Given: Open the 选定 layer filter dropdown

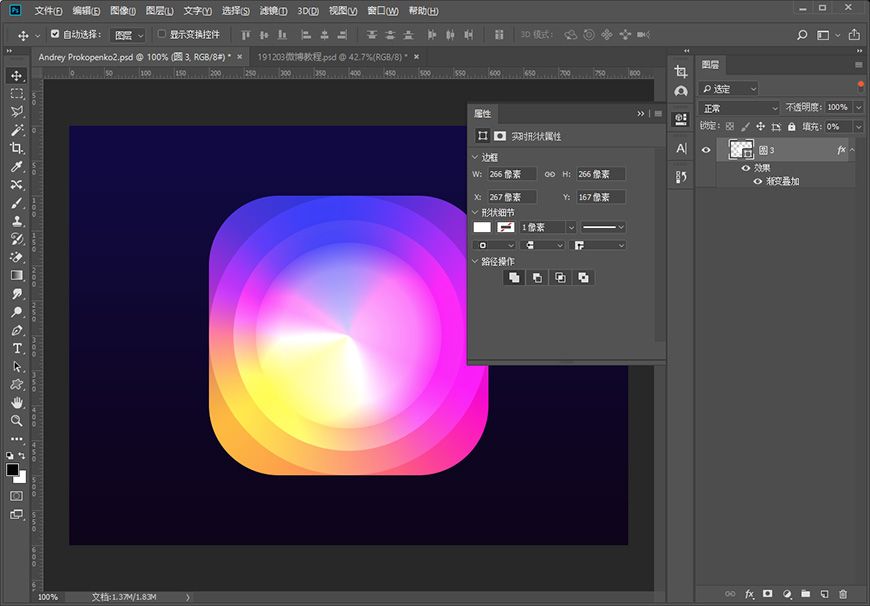Looking at the screenshot, I should pos(729,89).
